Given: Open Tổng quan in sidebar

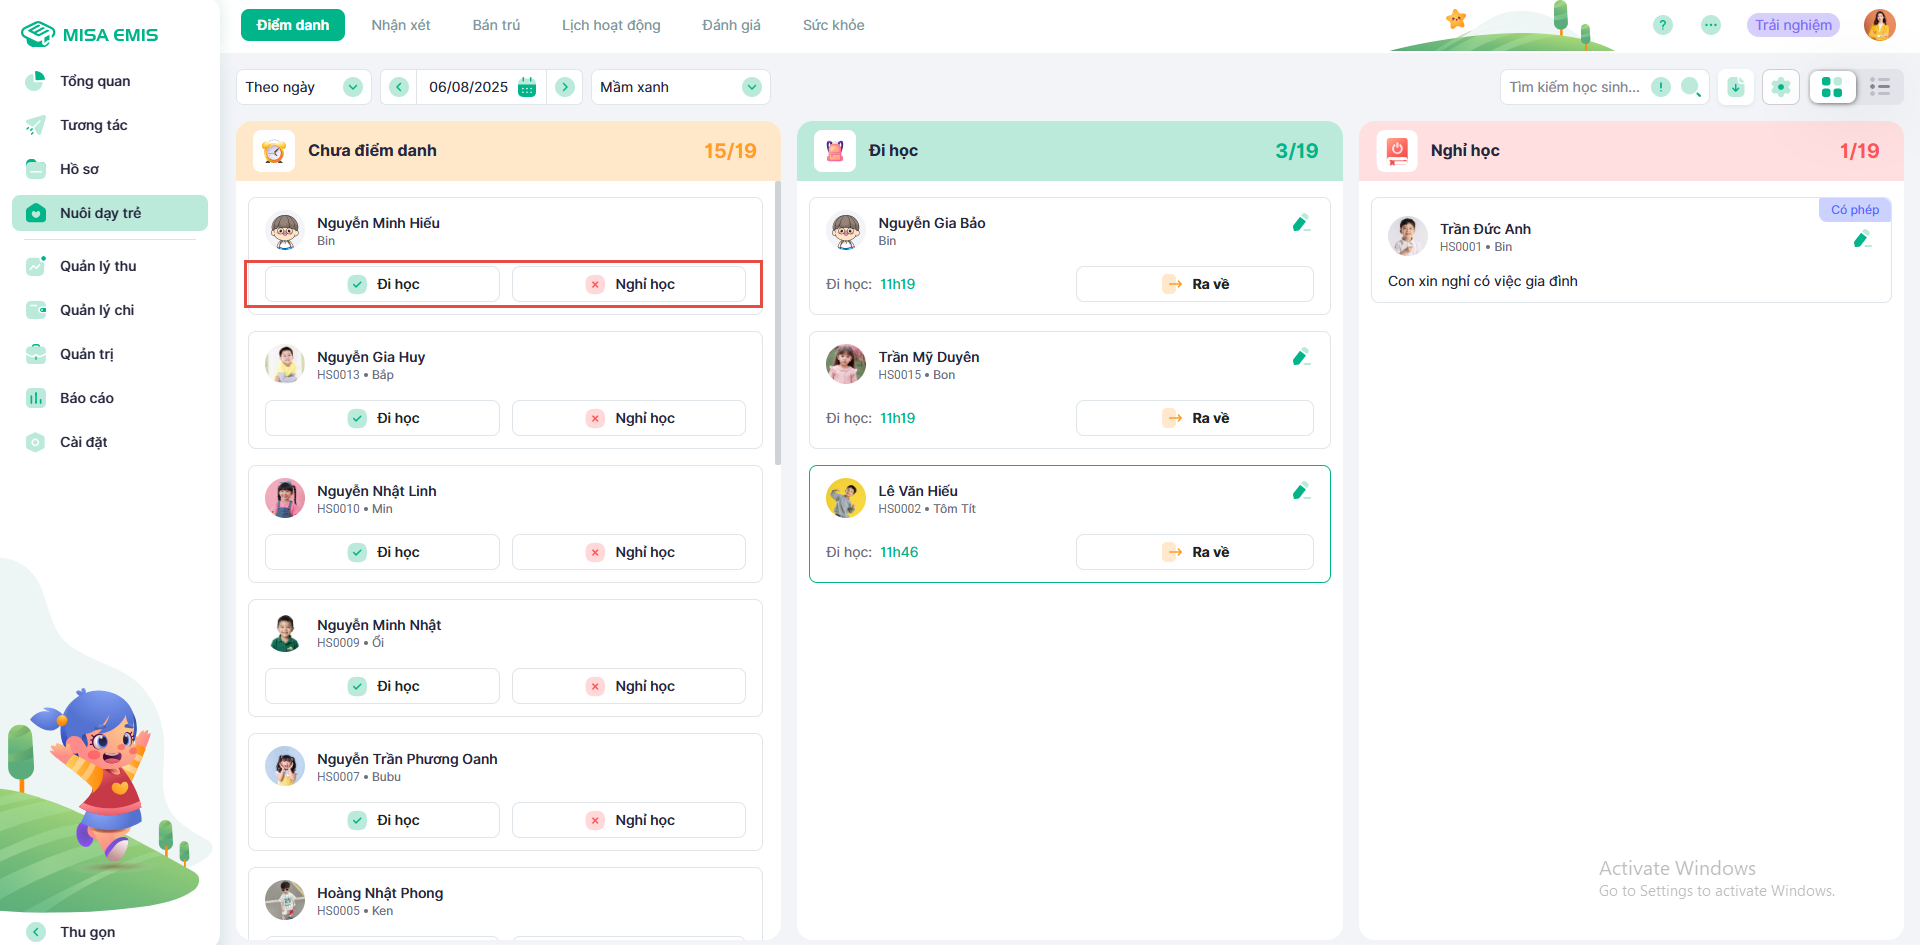Looking at the screenshot, I should 110,81.
